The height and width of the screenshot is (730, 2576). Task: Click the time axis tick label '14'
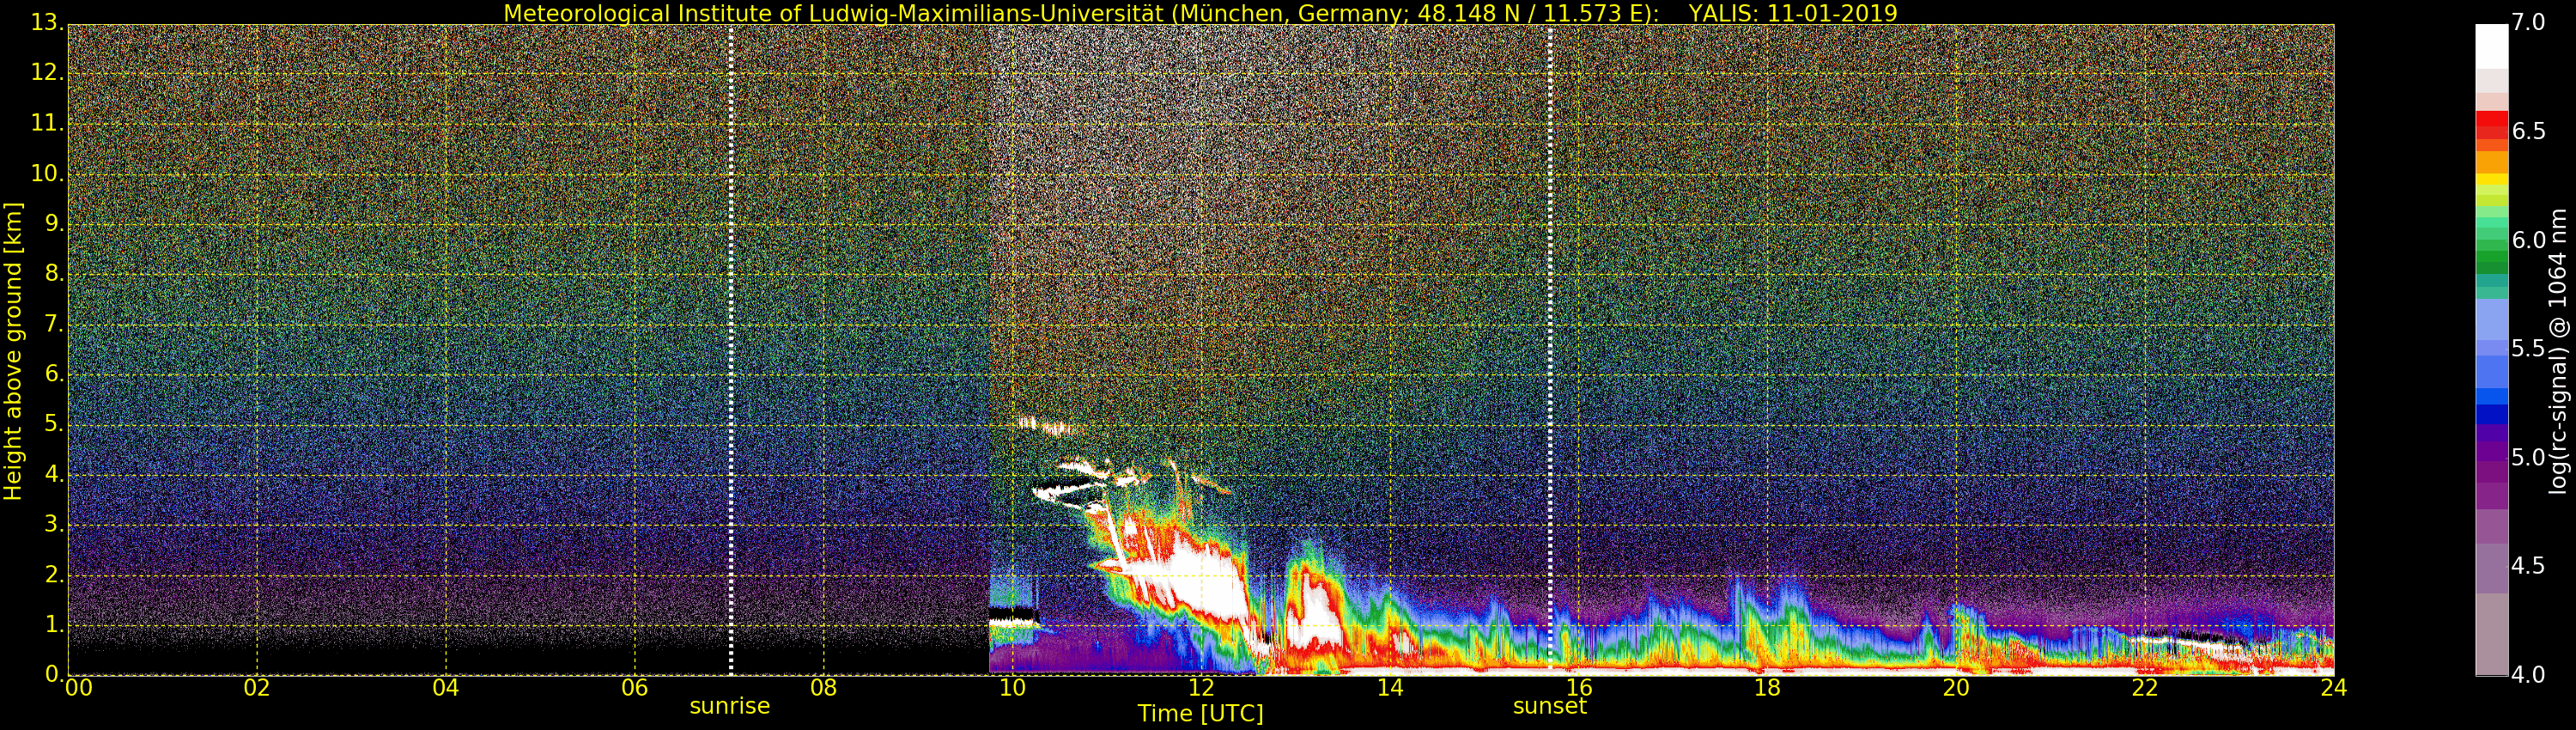1390,688
